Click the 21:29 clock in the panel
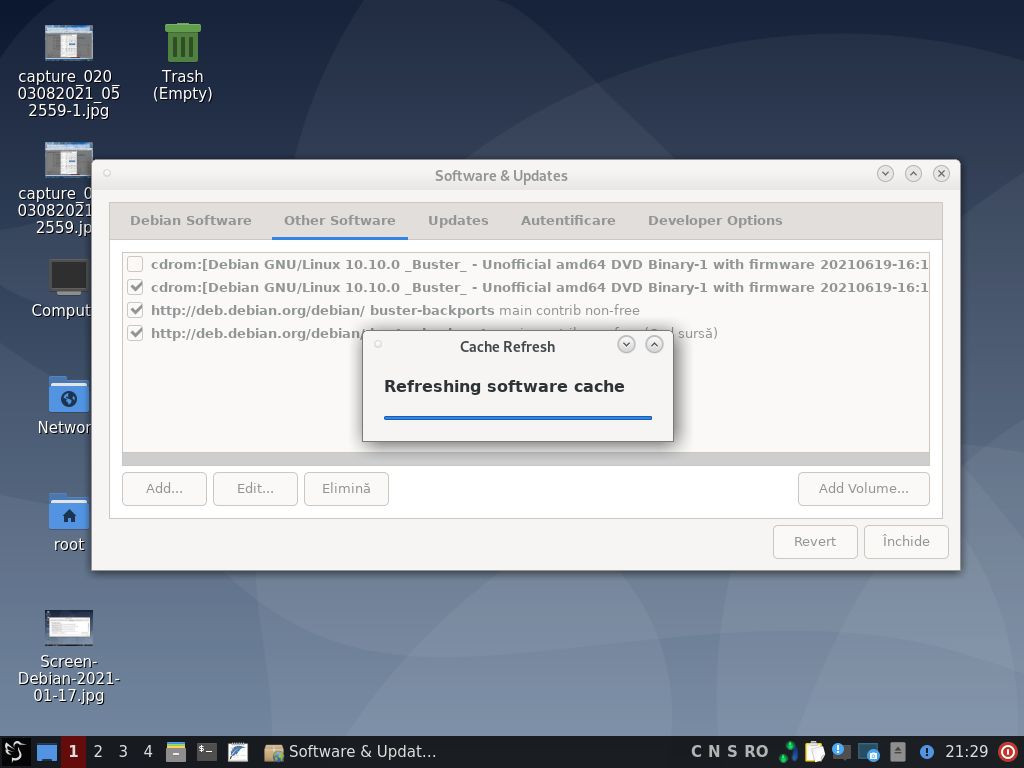 (x=967, y=752)
